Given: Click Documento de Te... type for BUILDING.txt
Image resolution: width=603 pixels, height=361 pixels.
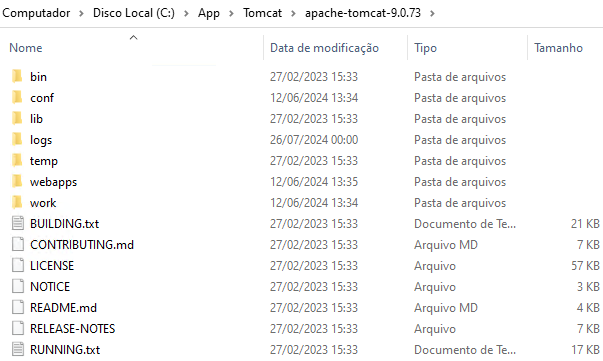Looking at the screenshot, I should tap(465, 223).
